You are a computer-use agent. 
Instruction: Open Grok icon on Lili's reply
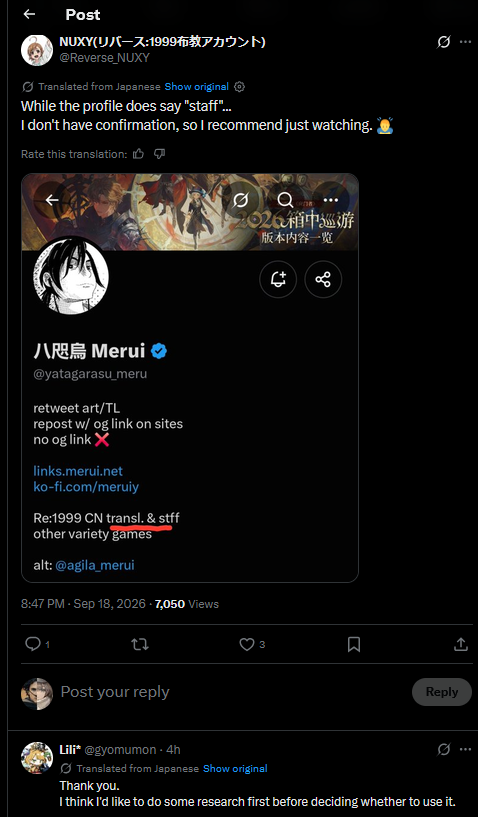443,749
